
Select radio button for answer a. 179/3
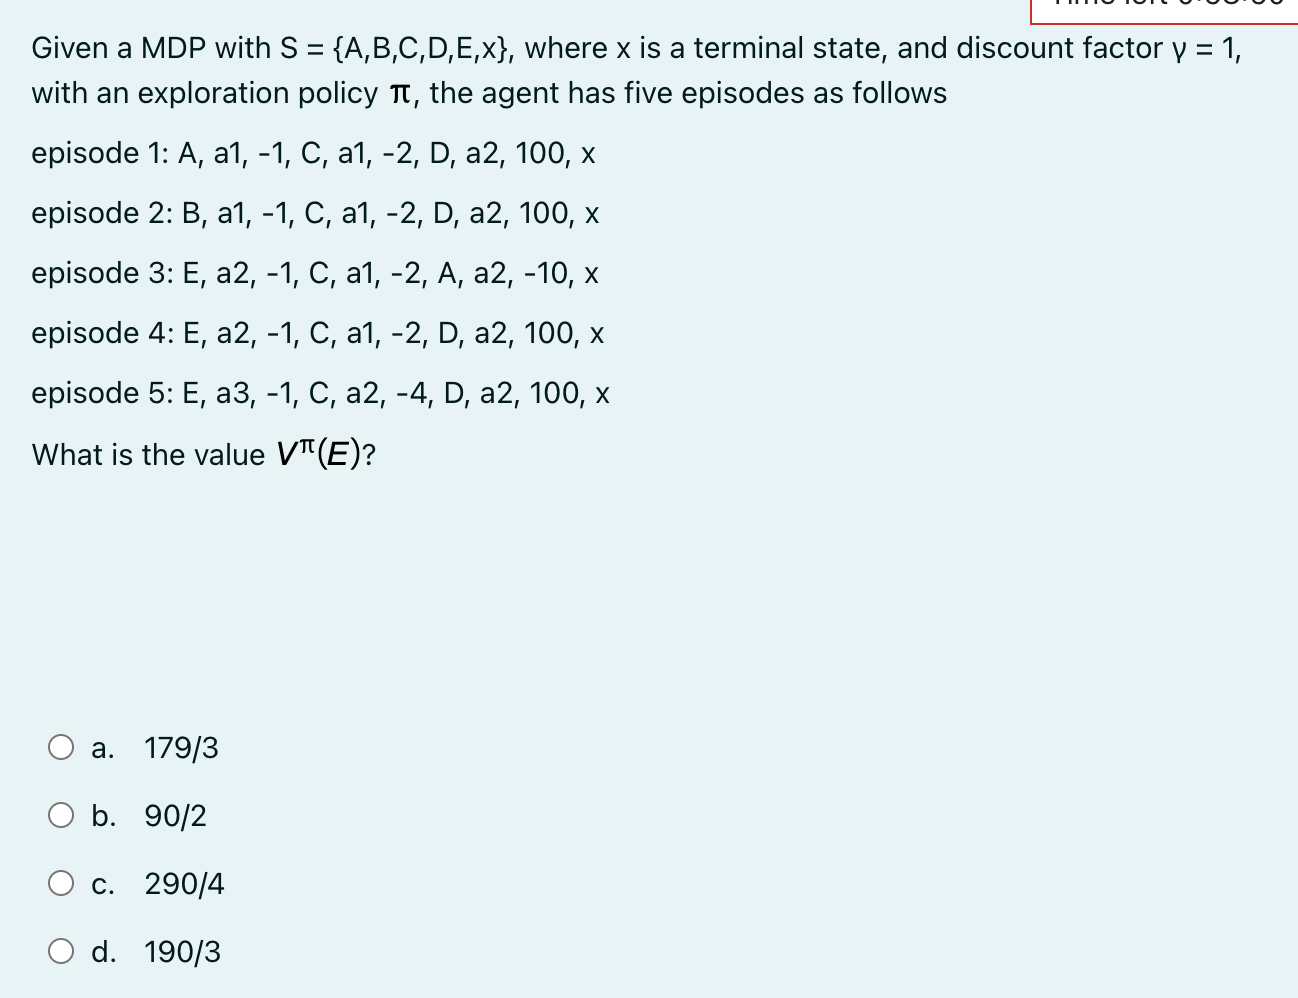click(61, 747)
